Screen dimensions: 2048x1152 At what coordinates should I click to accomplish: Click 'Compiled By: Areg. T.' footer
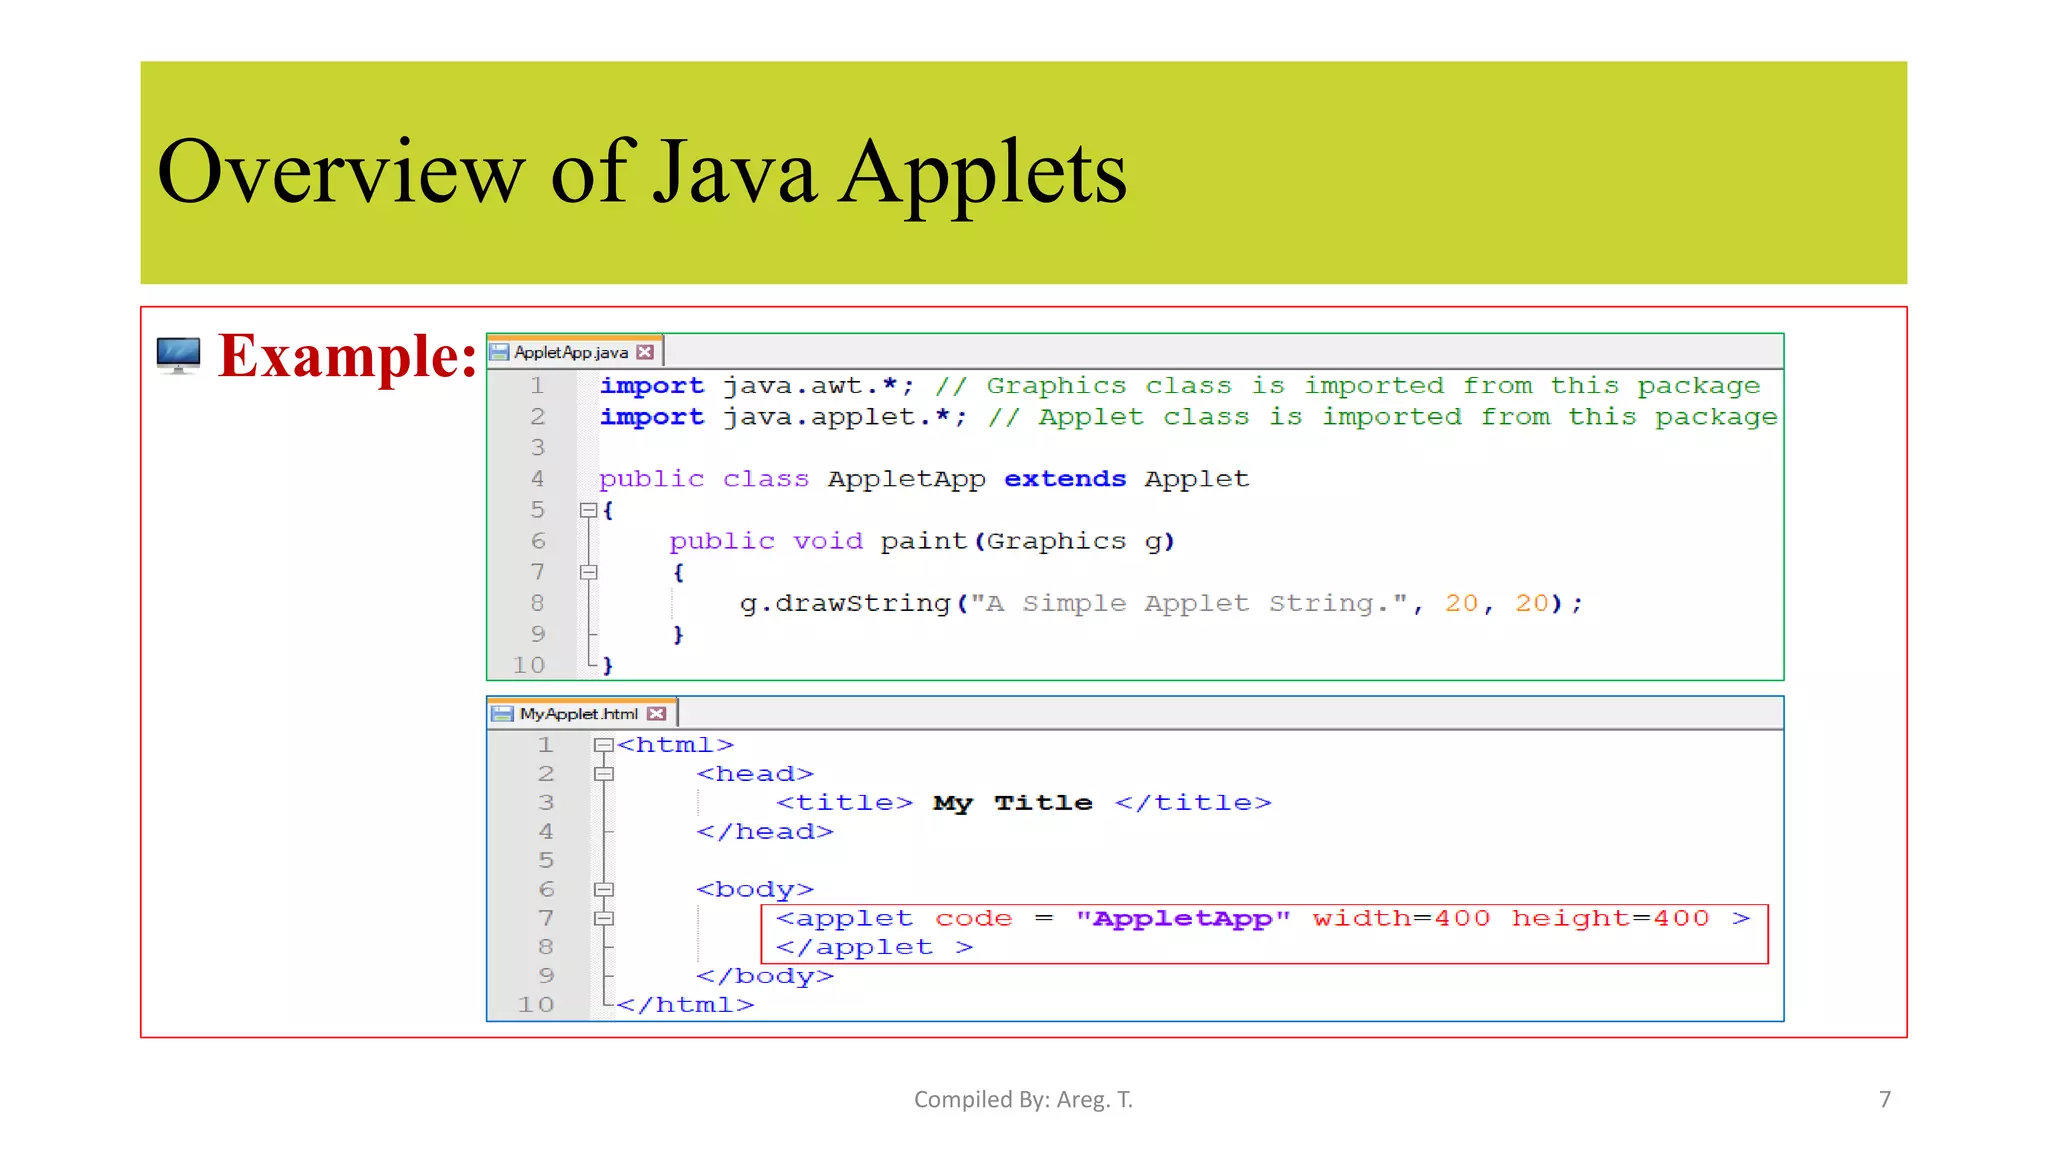[x=1024, y=1099]
